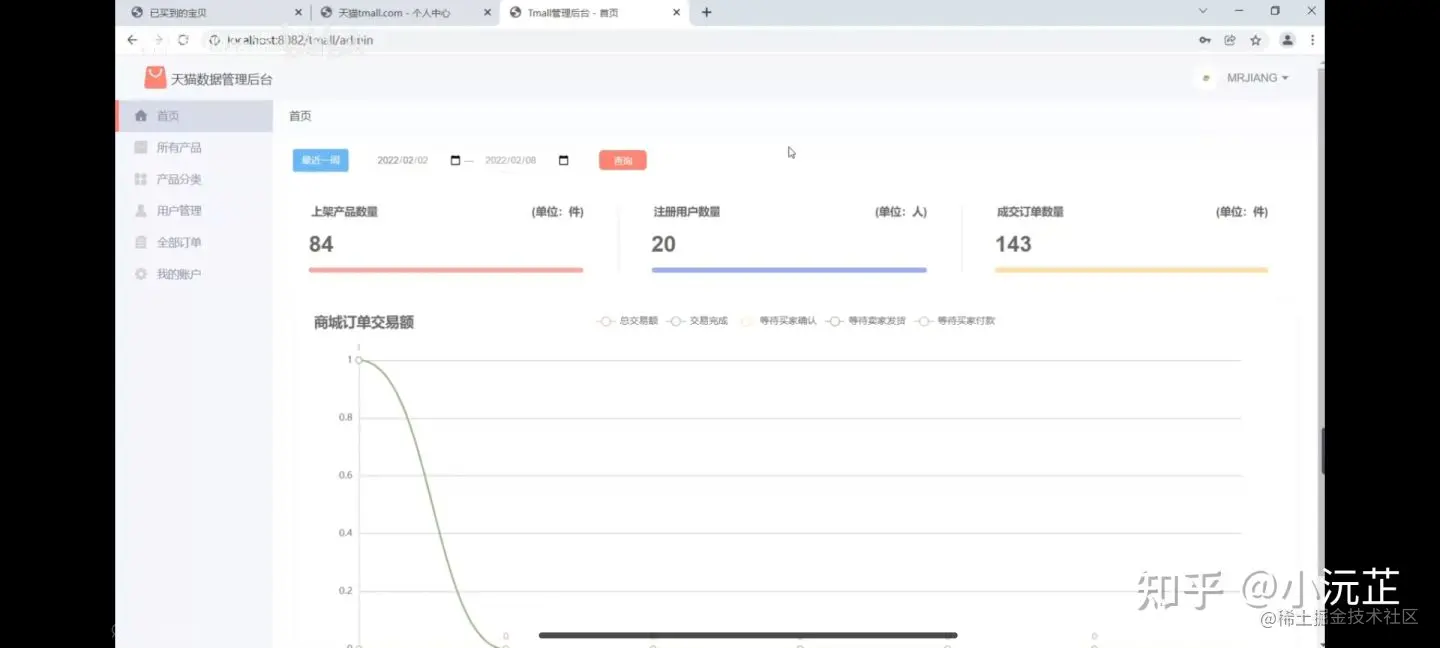Toggle 等待买家确认 legend series
The image size is (1440, 648).
click(777, 321)
